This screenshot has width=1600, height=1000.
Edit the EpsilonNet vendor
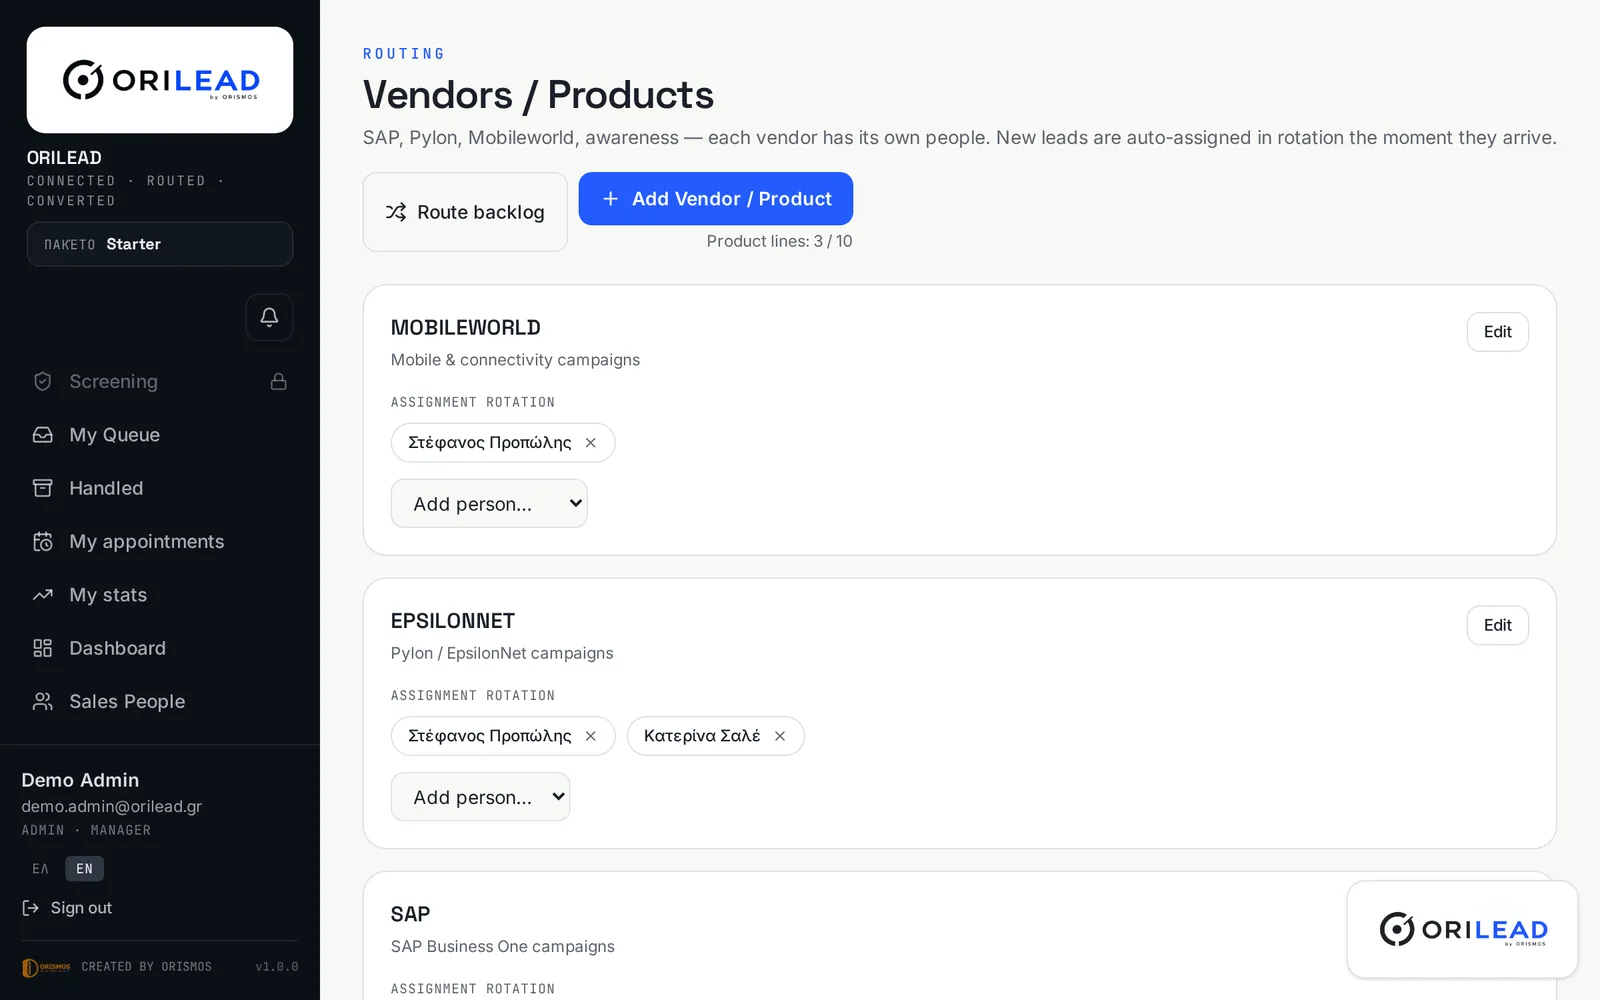1497,625
